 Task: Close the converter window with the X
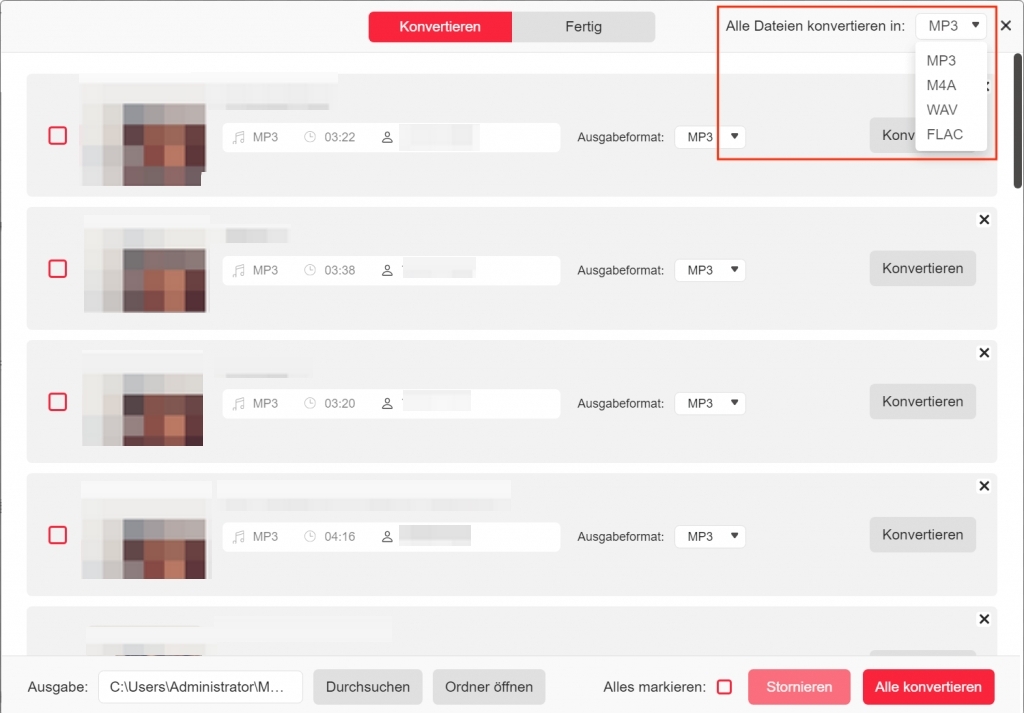pos(1006,25)
